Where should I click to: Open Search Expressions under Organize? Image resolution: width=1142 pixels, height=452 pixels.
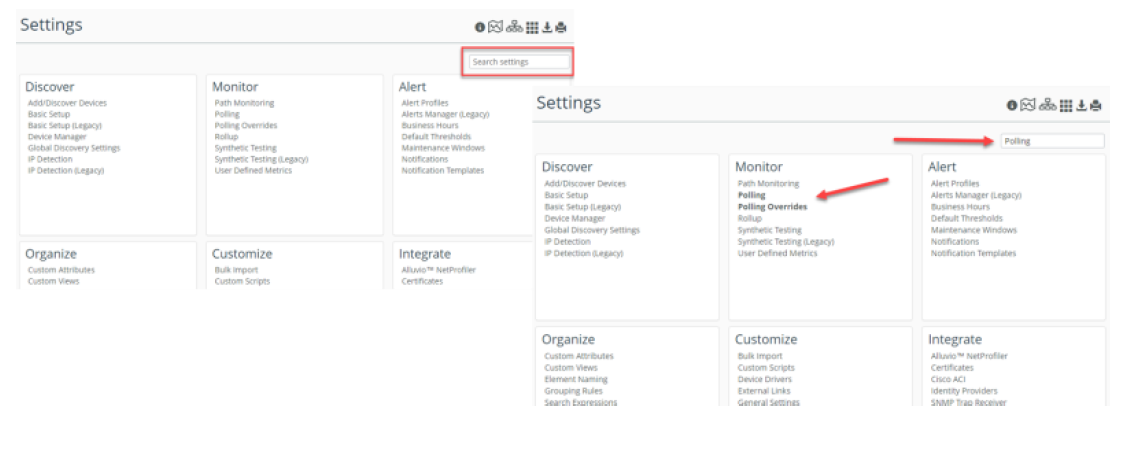[x=580, y=403]
